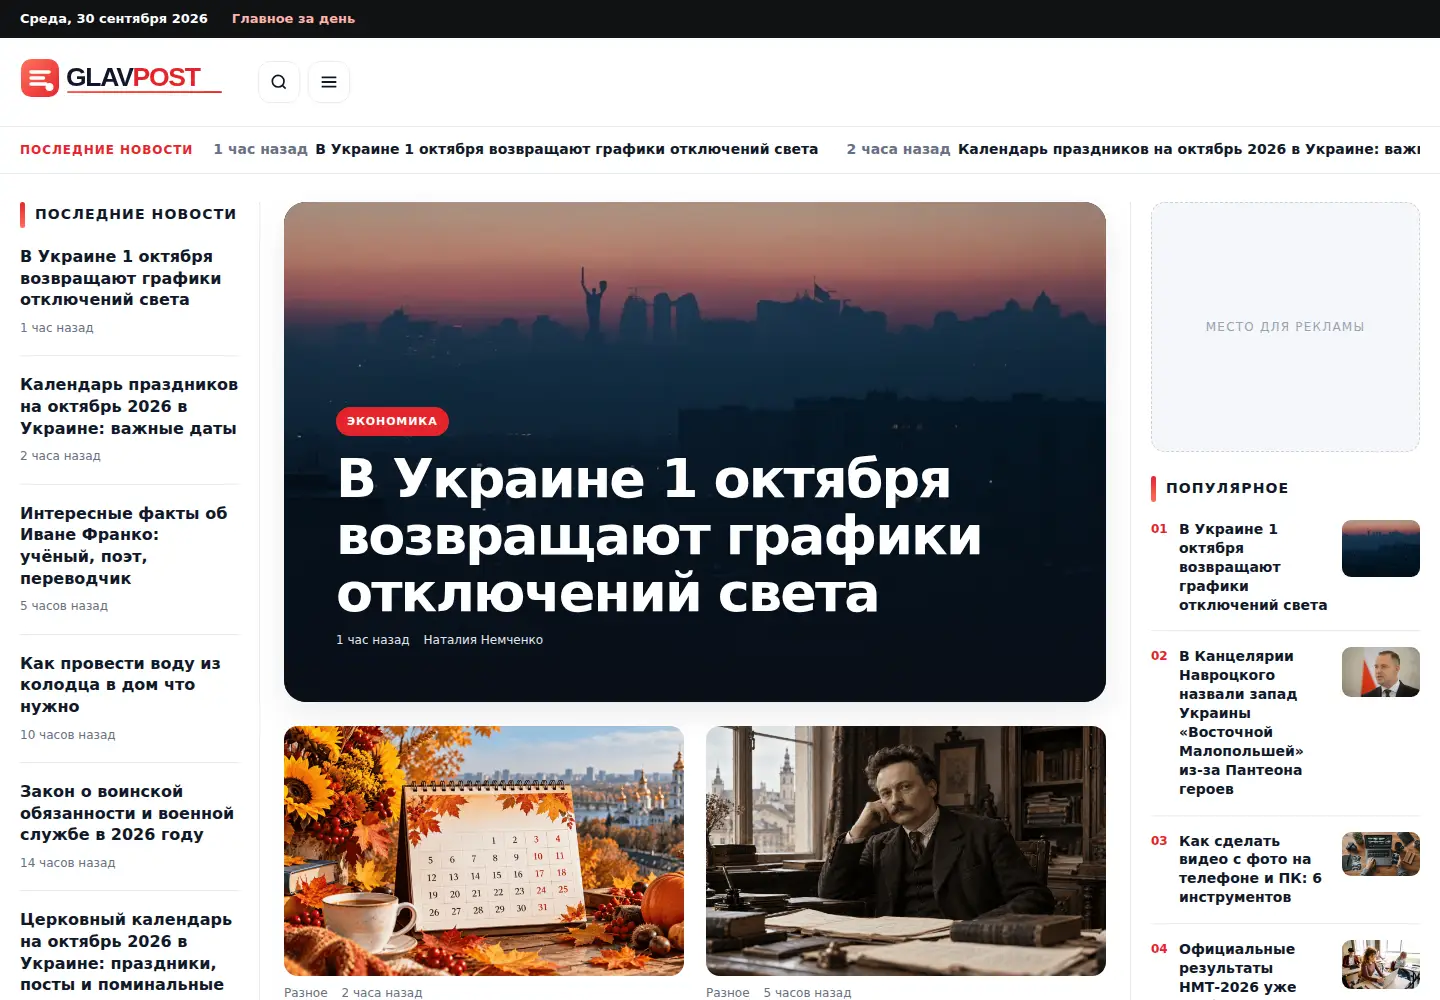This screenshot has height=1000, width=1440.
Task: Open the main headline about графики отключений света
Action: pyautogui.click(x=659, y=535)
